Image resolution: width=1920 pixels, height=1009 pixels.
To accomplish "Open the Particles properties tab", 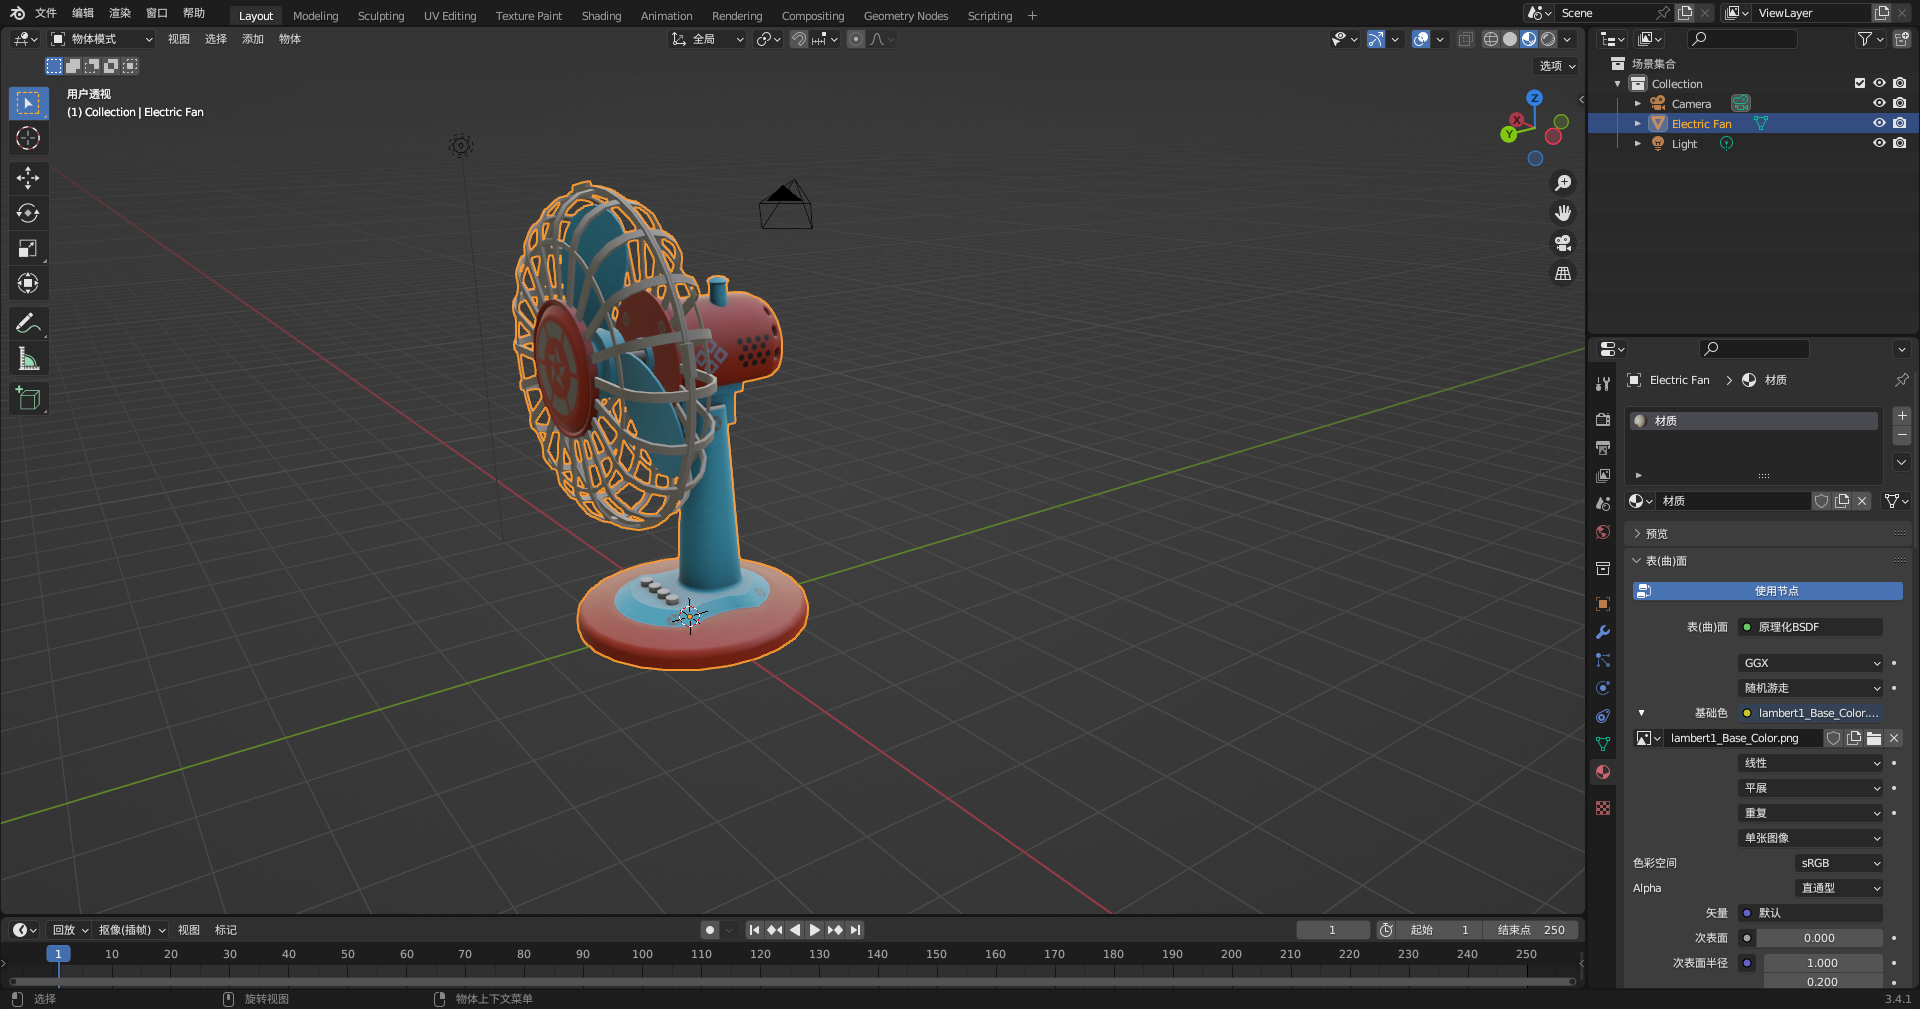I will (x=1603, y=660).
